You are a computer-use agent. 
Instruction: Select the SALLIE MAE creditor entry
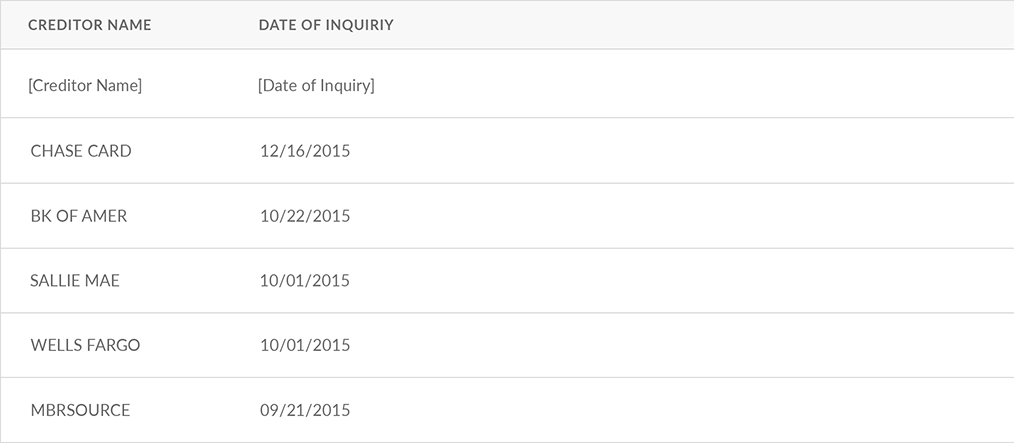click(75, 281)
